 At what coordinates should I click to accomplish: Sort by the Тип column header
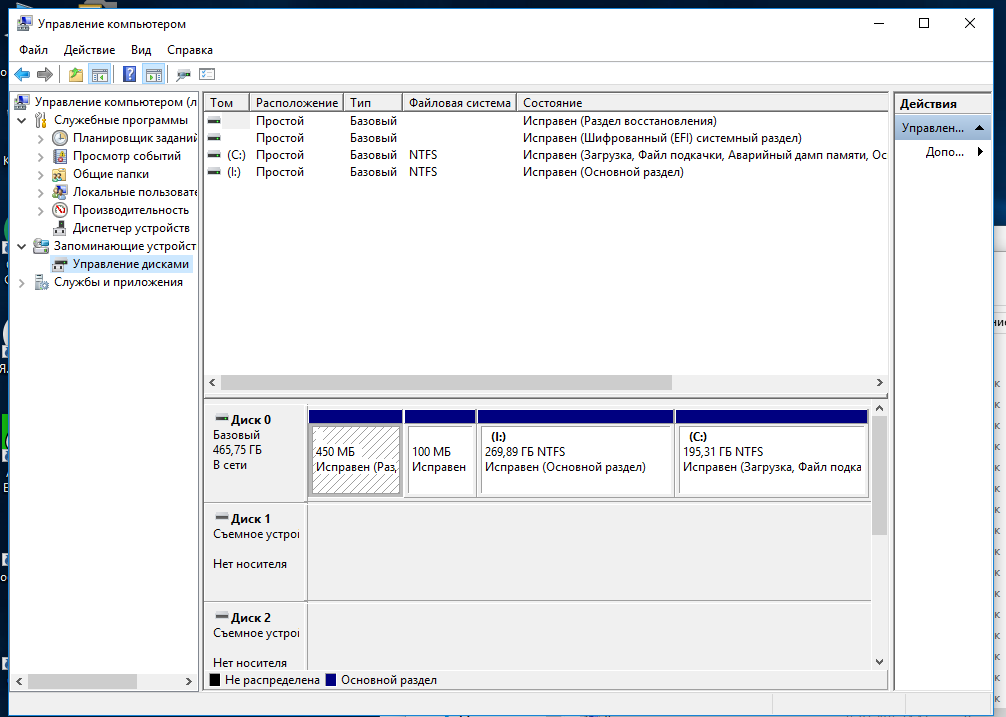(373, 103)
